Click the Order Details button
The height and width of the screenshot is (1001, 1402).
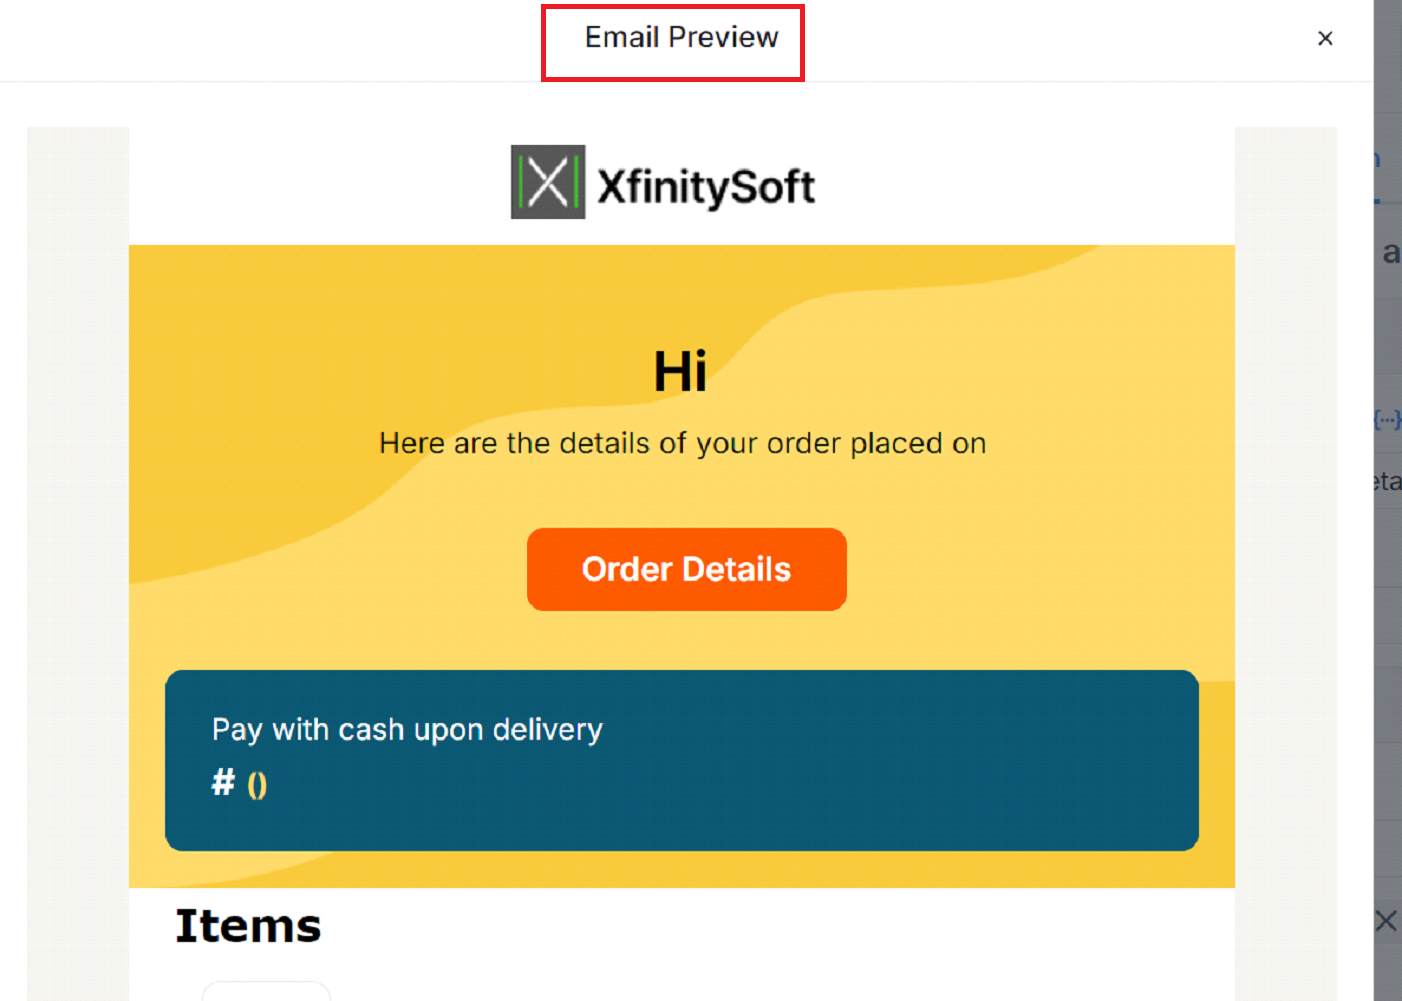(686, 569)
